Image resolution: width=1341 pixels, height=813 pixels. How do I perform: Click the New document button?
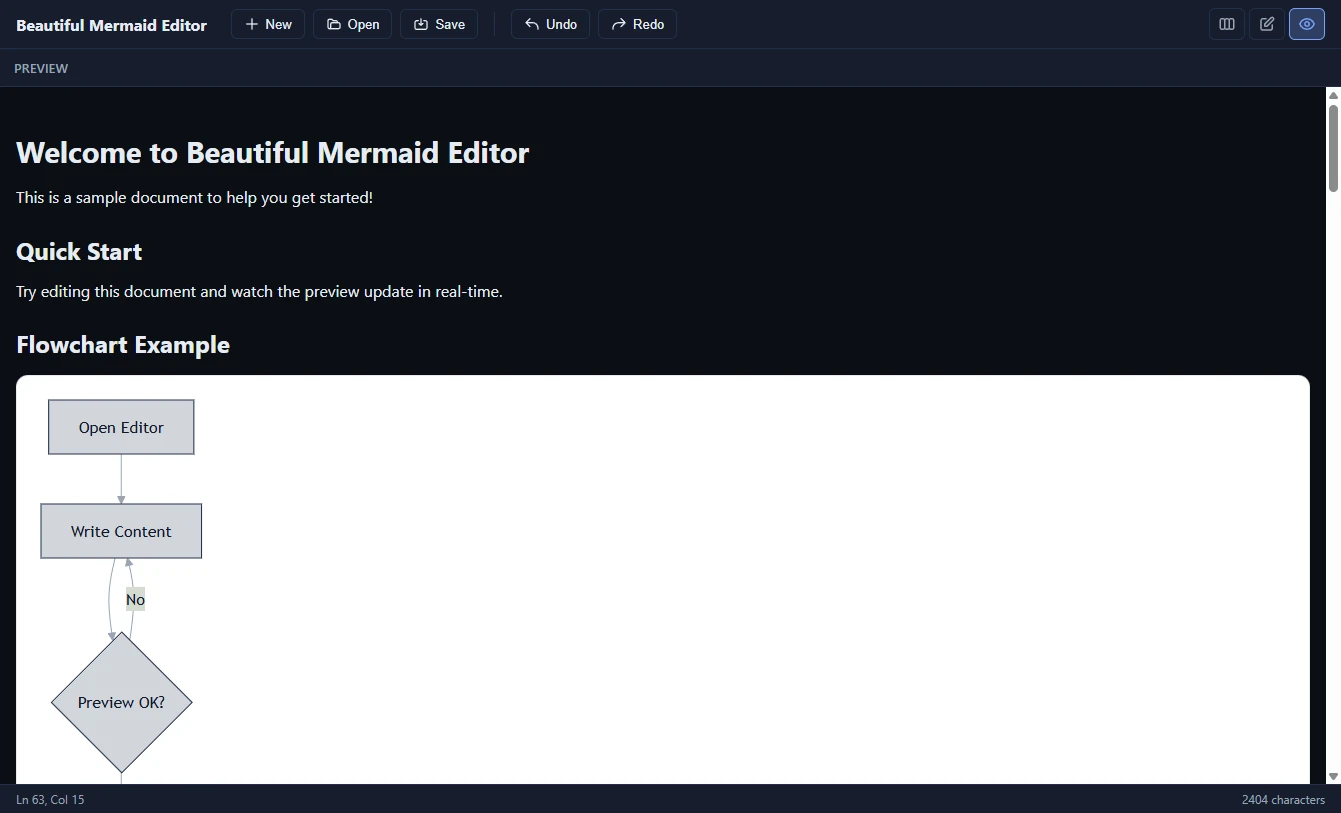click(268, 24)
